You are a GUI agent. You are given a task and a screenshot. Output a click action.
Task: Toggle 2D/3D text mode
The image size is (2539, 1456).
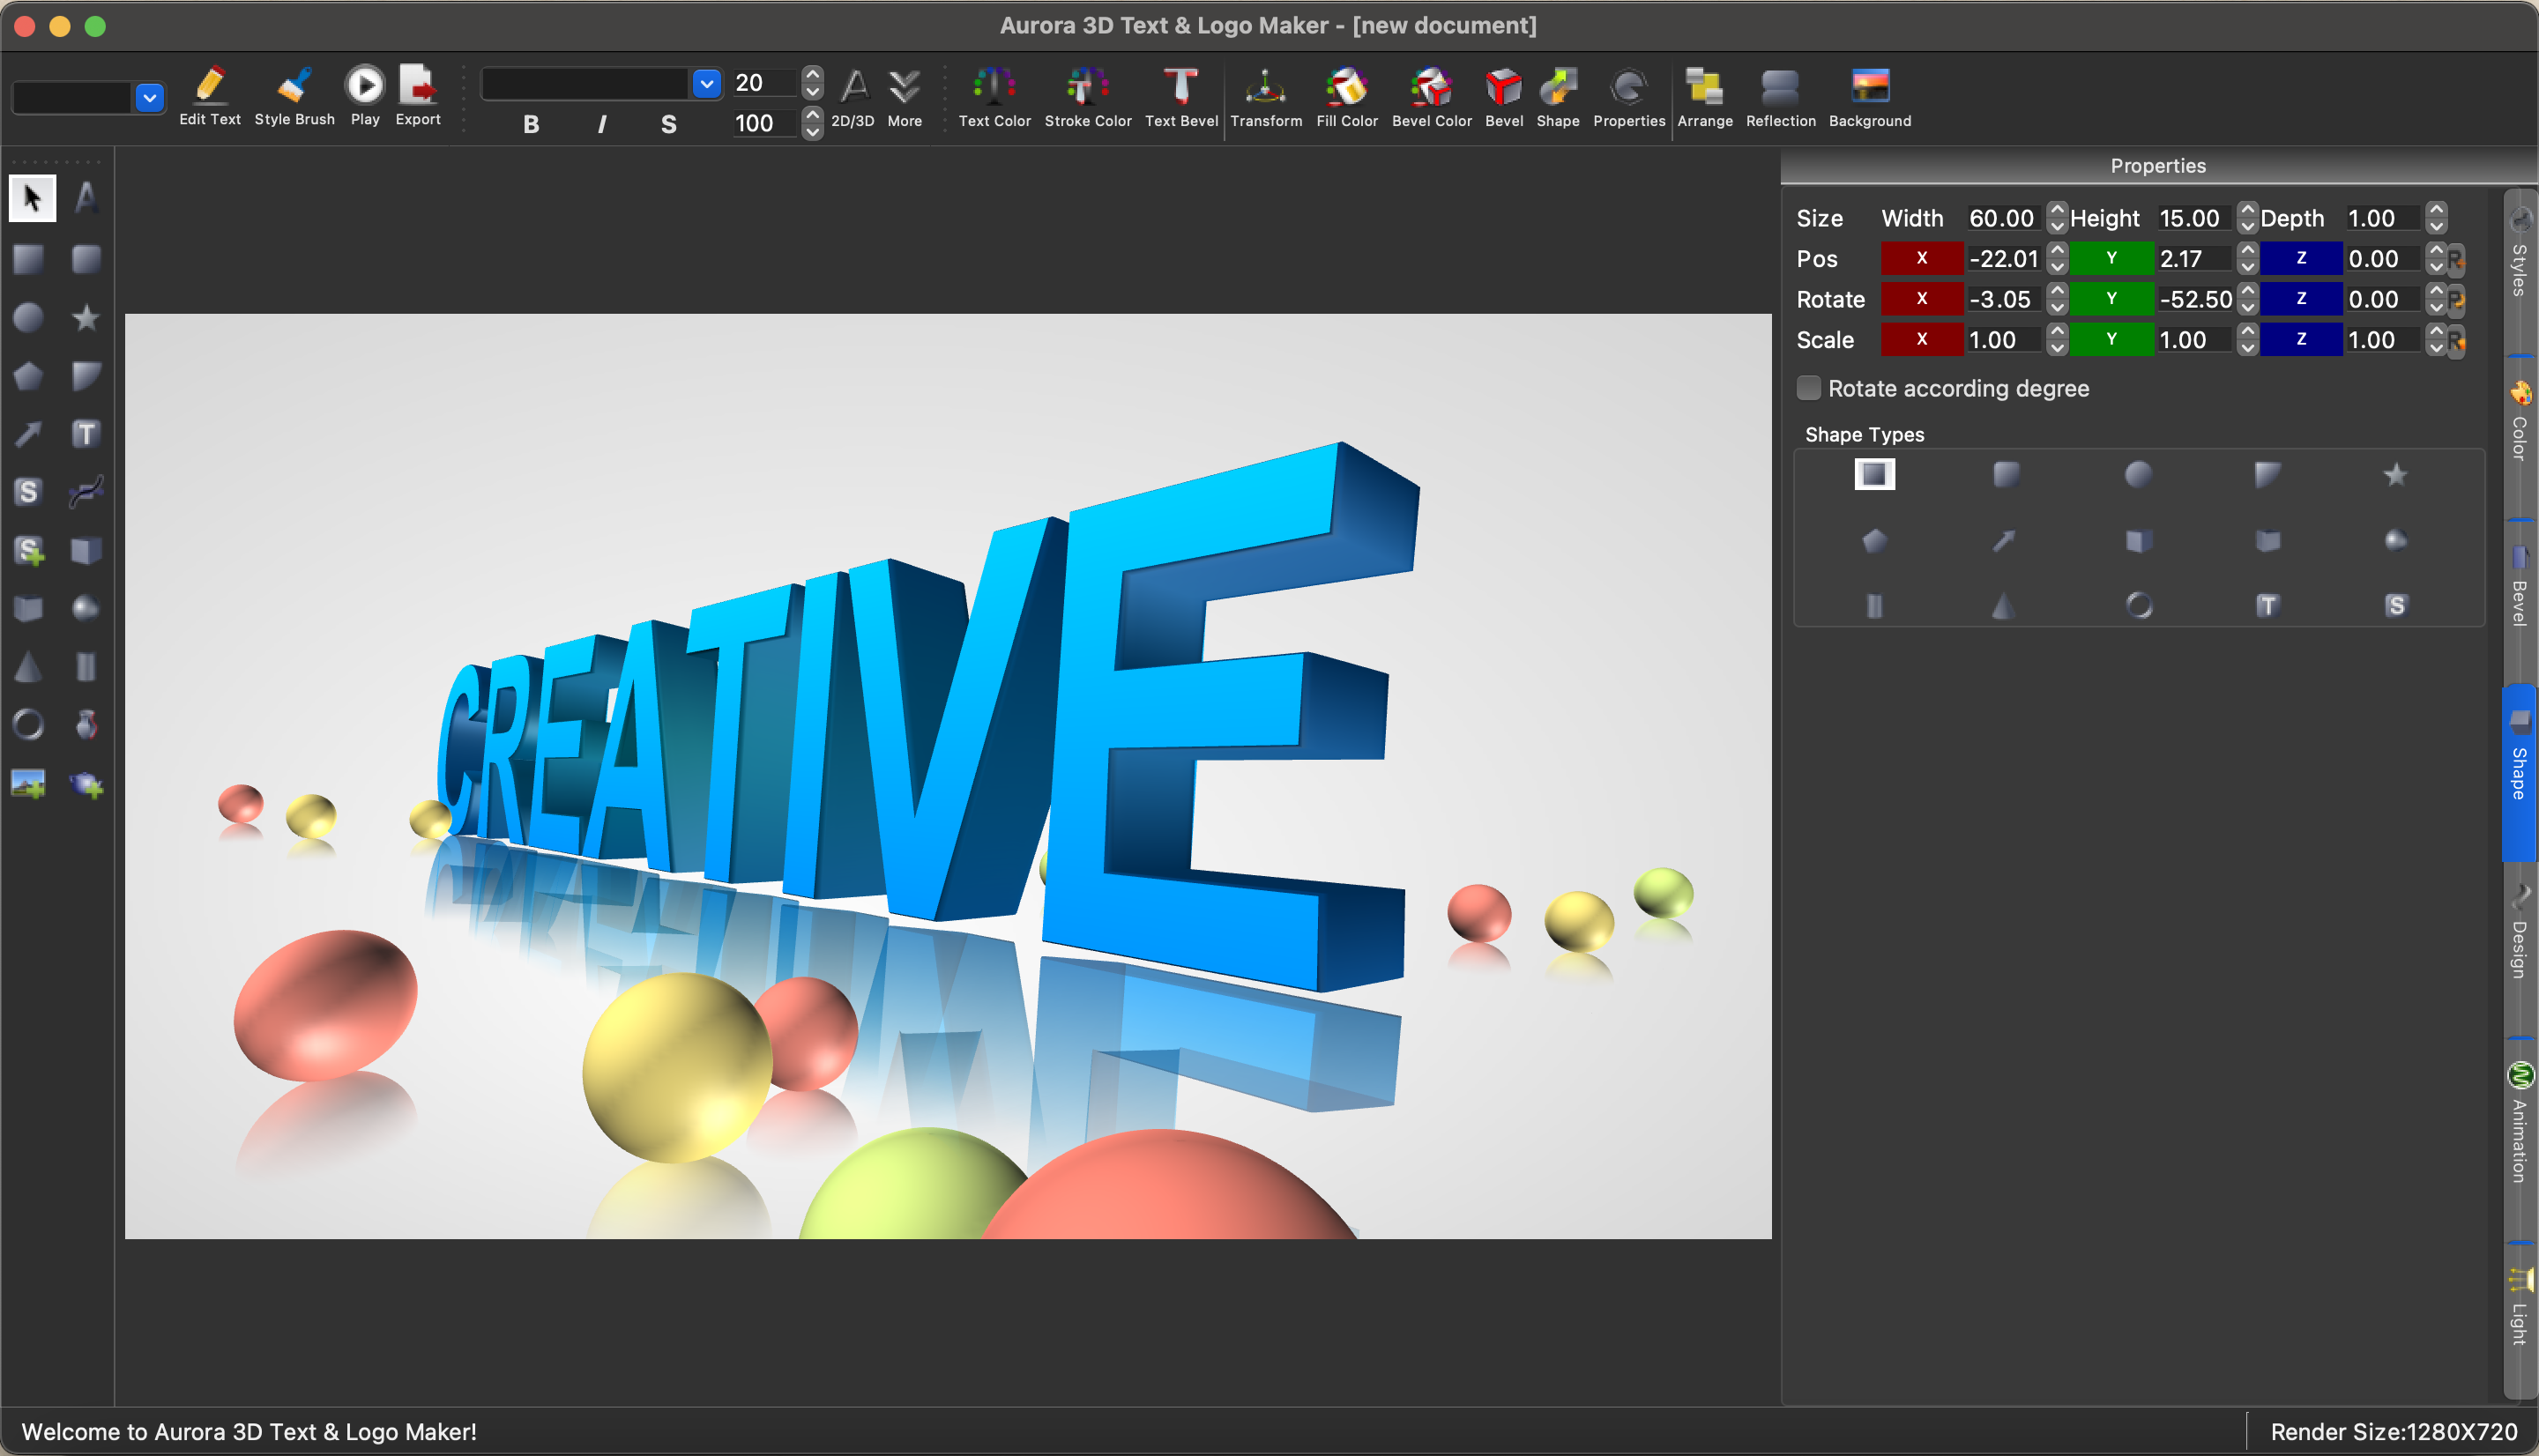tap(853, 98)
